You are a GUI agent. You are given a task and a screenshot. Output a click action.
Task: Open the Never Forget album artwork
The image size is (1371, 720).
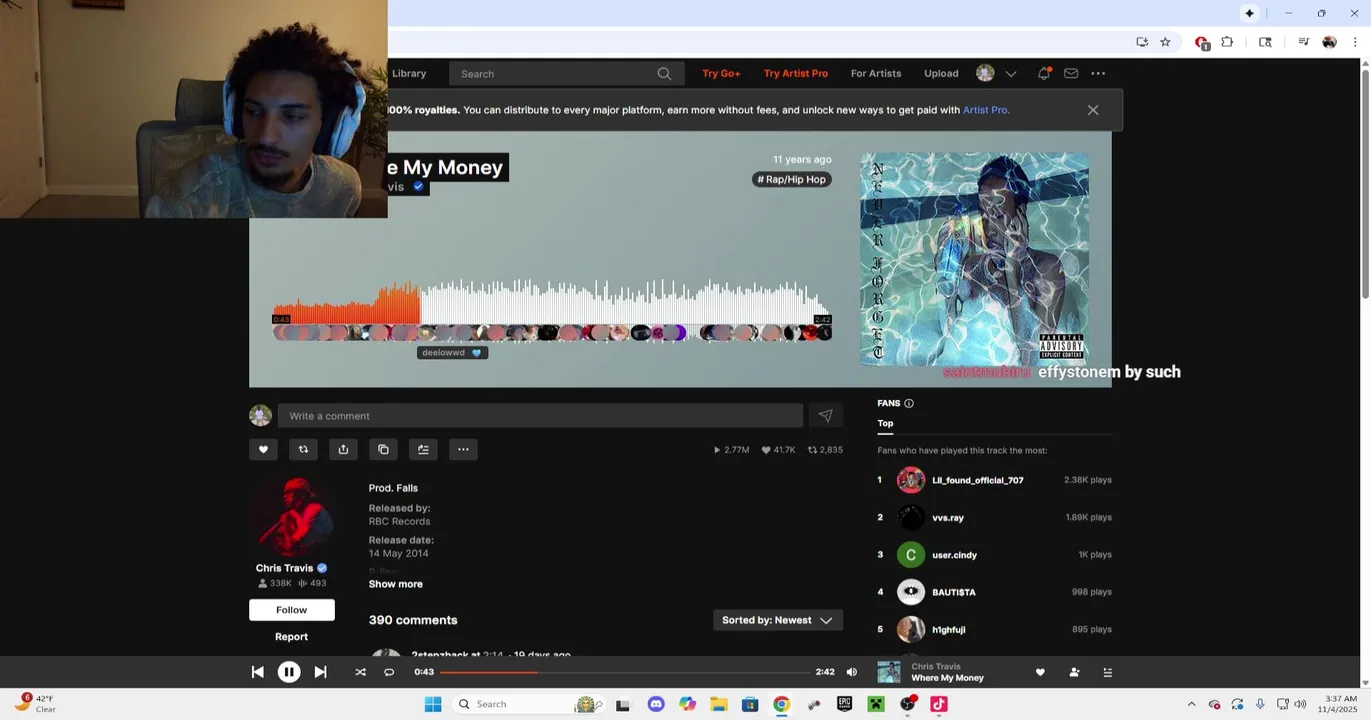(x=975, y=259)
